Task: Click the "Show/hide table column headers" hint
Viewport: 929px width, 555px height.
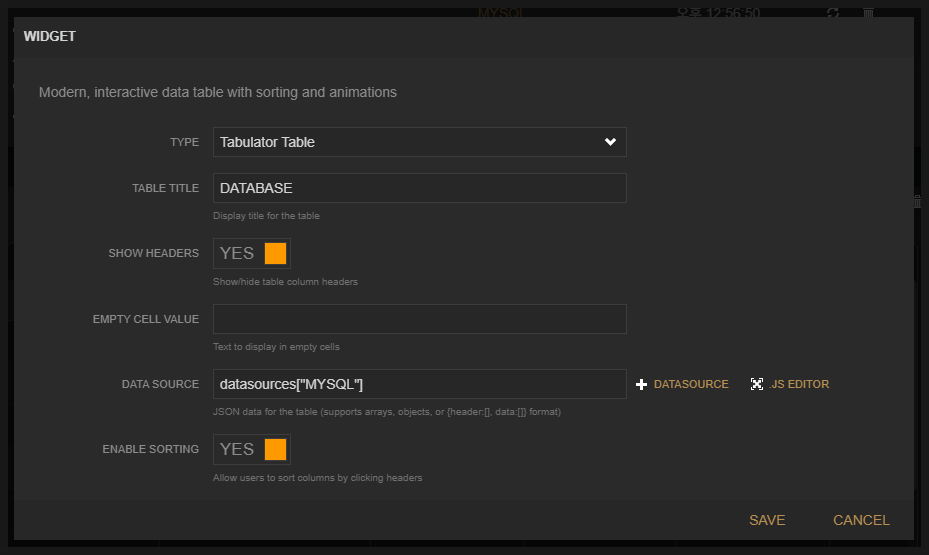Action: 285,281
